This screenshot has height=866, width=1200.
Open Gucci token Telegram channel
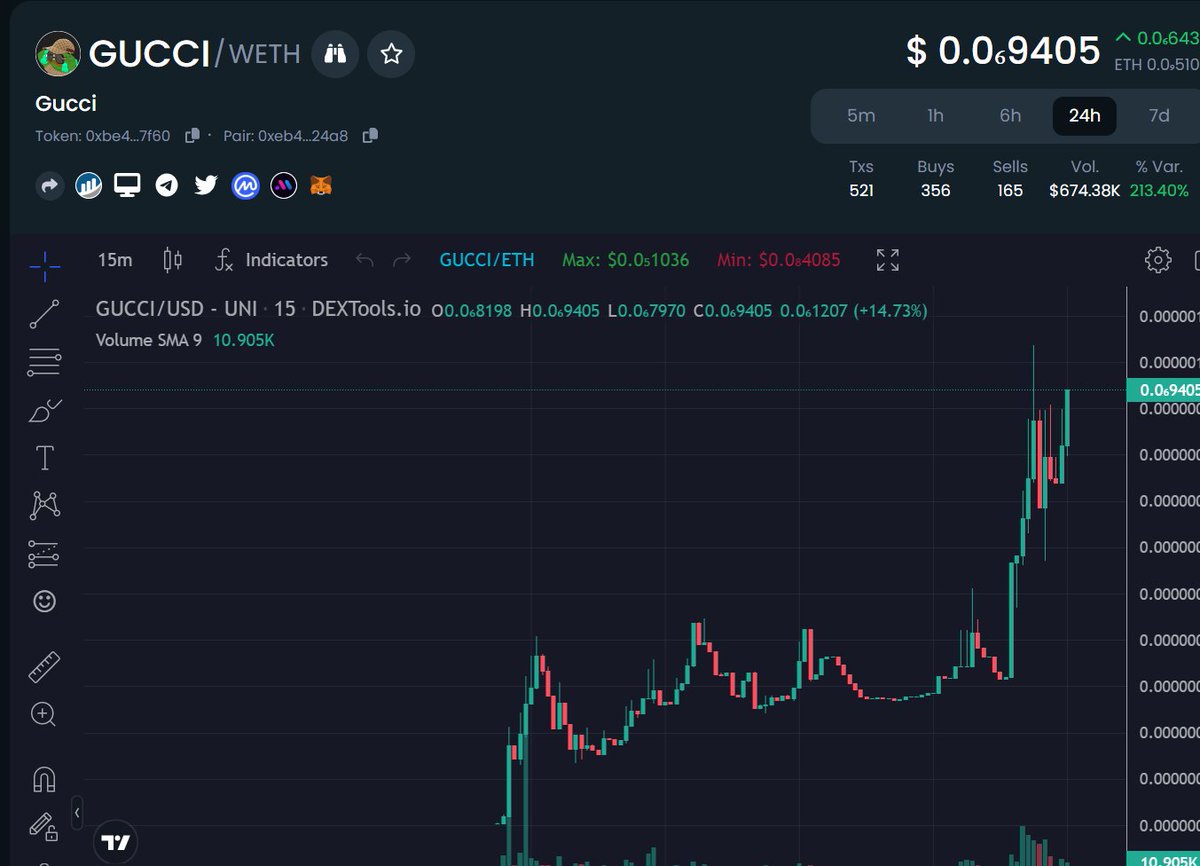tap(166, 185)
